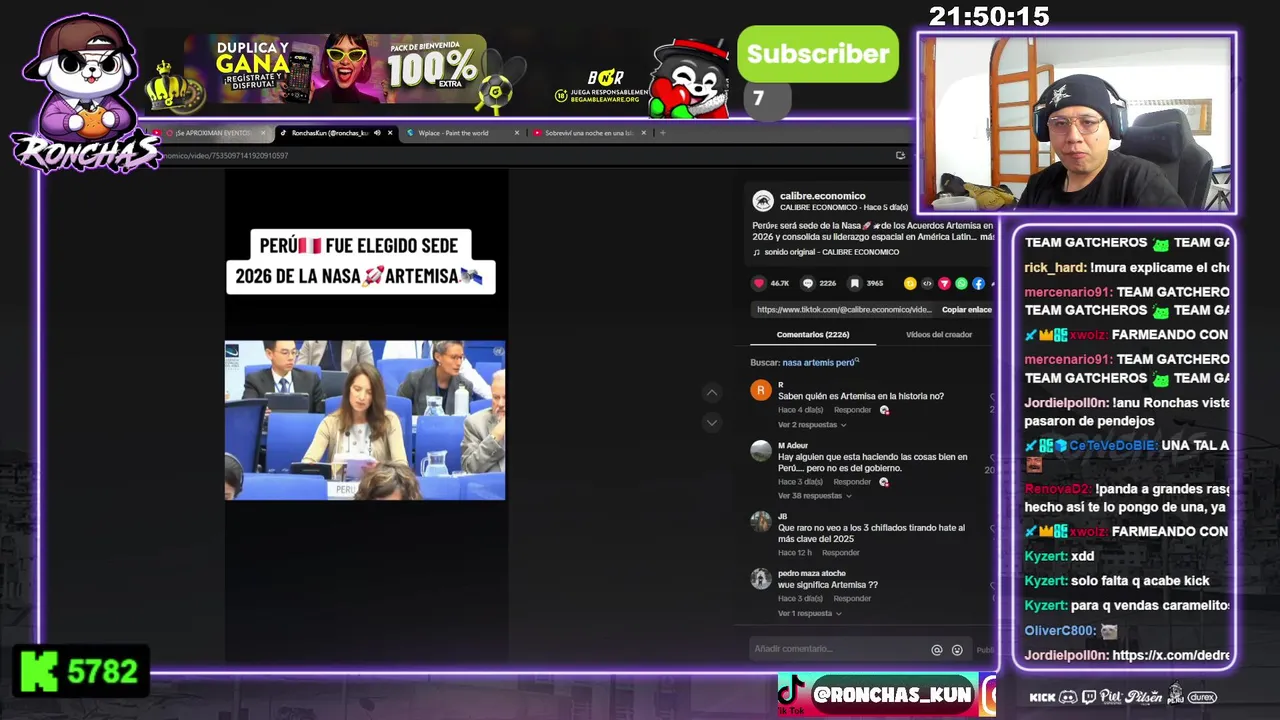
Task: Open the 'Se APROXIMAN EVENTOS' browser tab
Action: (x=212, y=133)
